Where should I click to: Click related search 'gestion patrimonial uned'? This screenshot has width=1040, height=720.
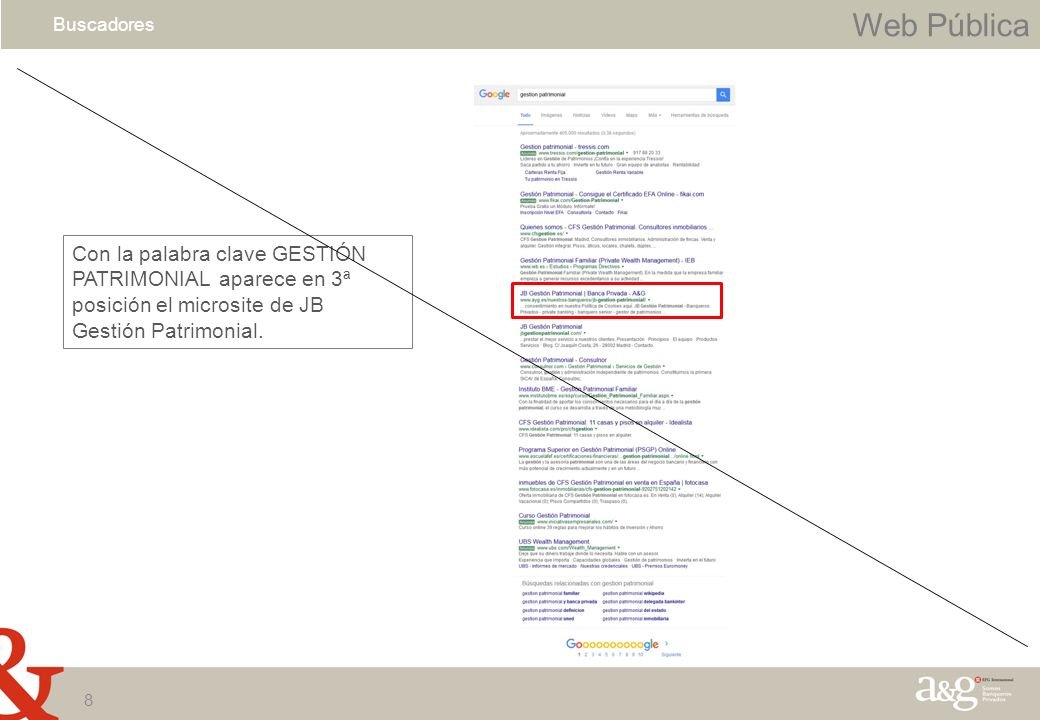pos(548,619)
